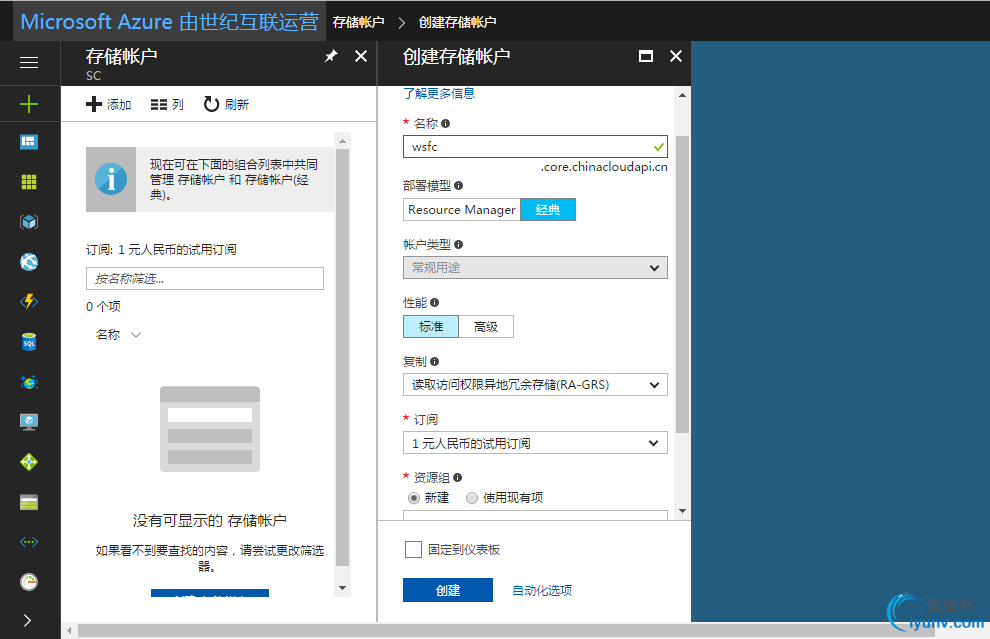990x639 pixels.
Task: Select the Resource Manager deployment model
Action: pyautogui.click(x=462, y=210)
